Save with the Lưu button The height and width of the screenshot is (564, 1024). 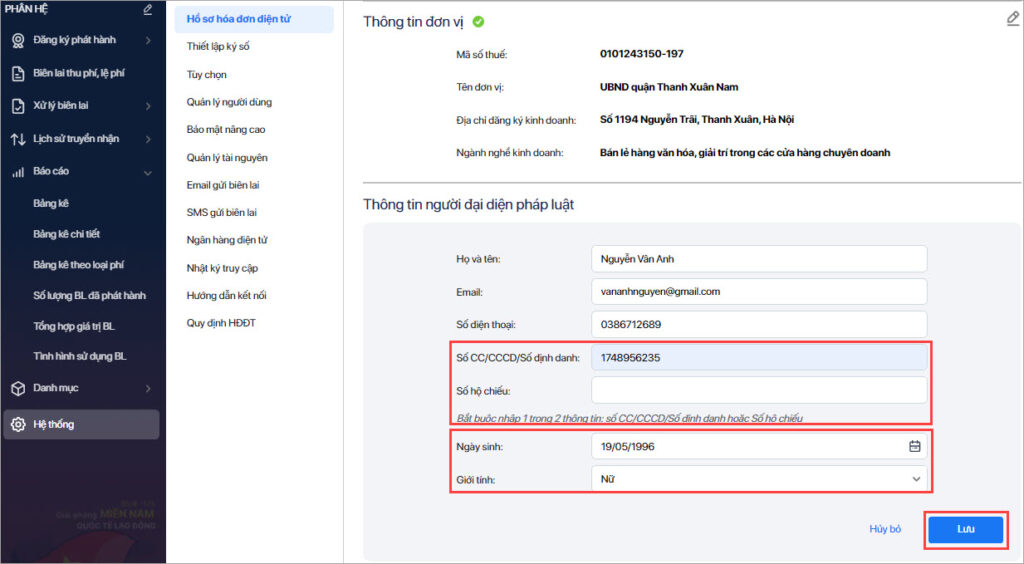[x=965, y=529]
